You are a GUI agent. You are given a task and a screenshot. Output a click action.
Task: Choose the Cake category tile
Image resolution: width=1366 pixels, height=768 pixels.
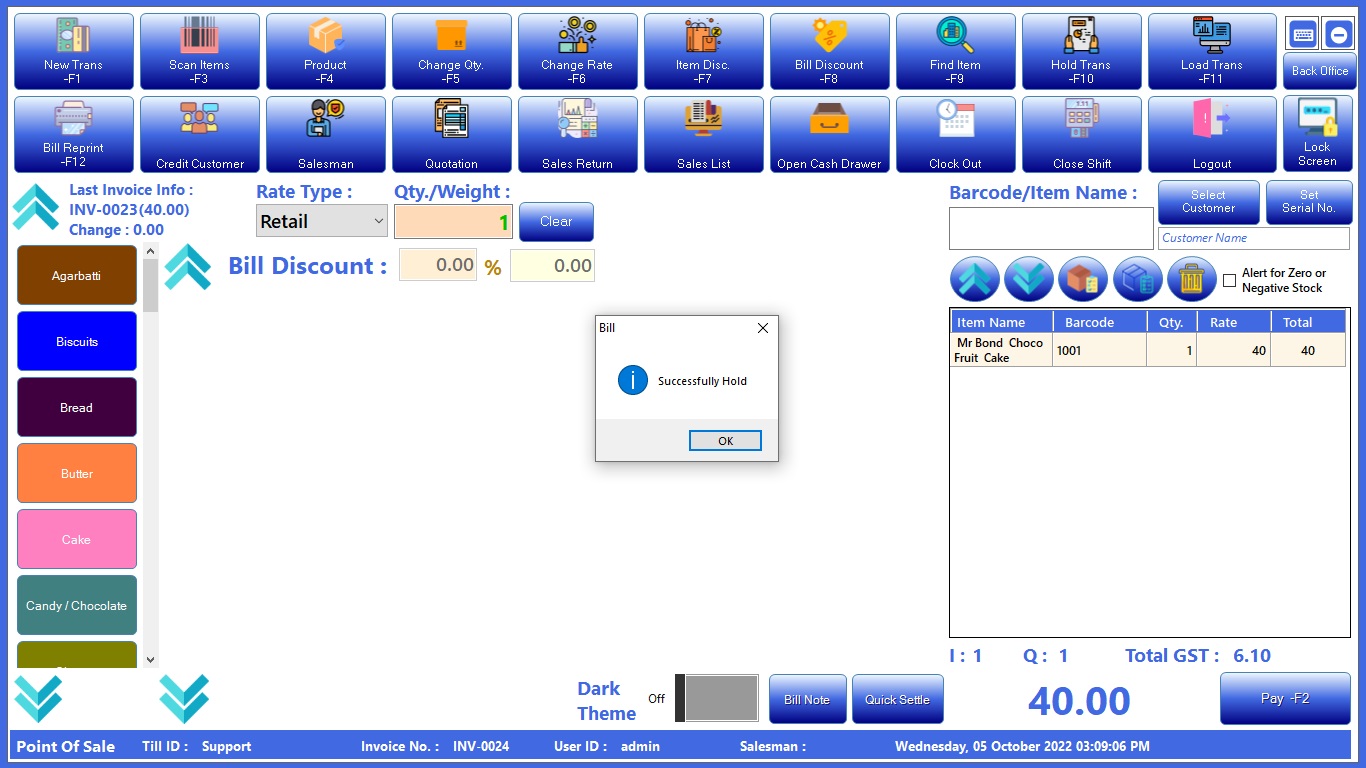[77, 540]
